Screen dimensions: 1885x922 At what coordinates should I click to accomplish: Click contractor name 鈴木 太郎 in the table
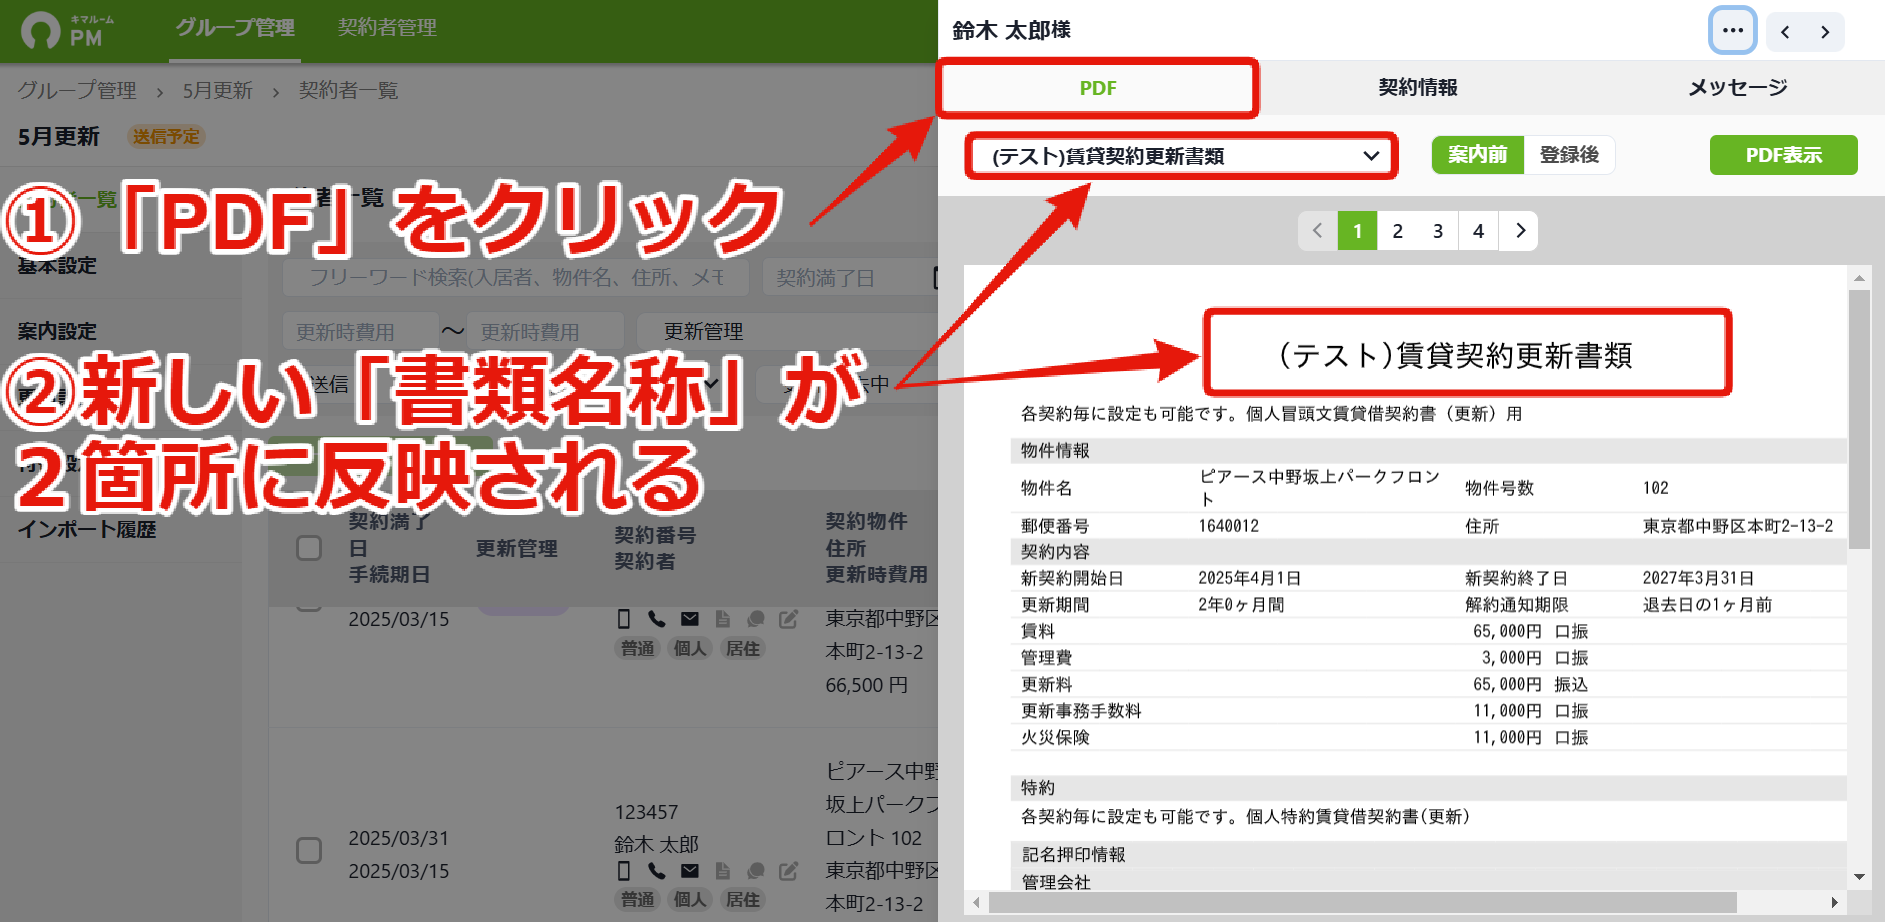tap(656, 845)
